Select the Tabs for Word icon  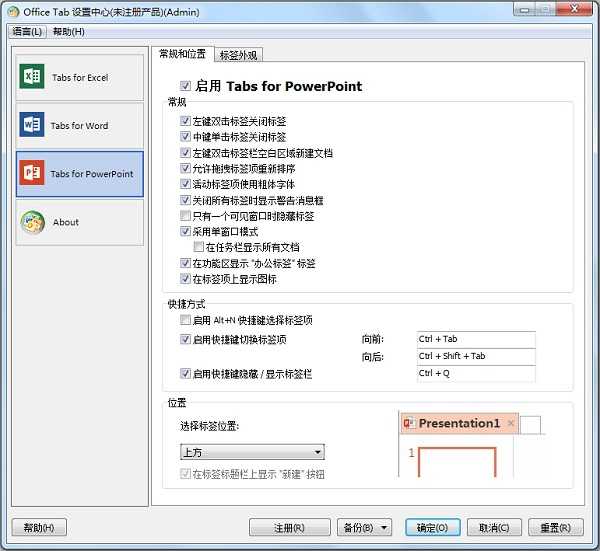[x=32, y=124]
